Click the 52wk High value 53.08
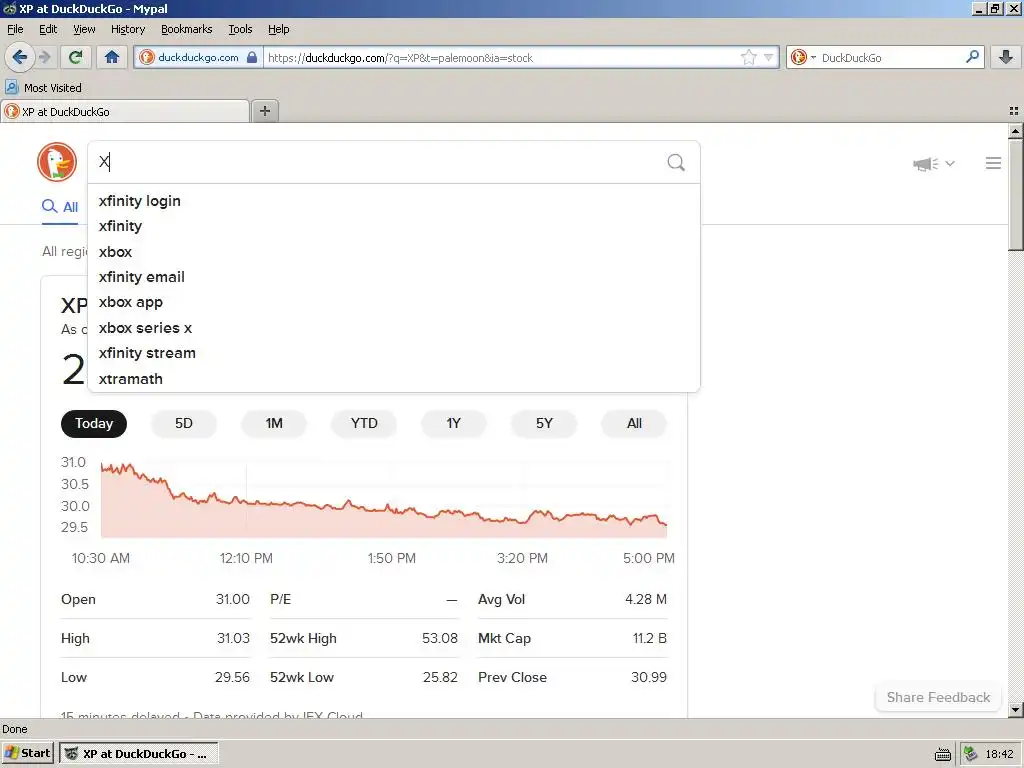Screen dimensions: 1024x768 point(440,638)
